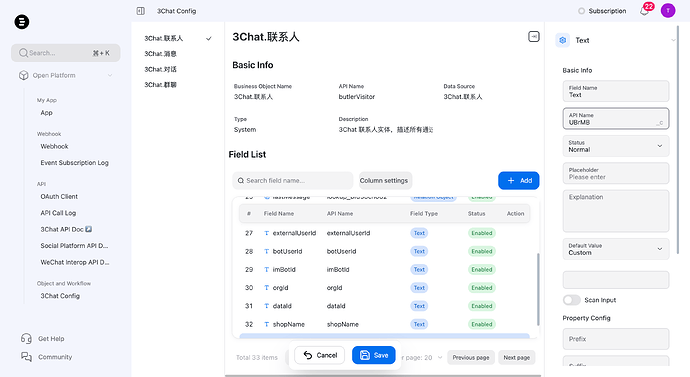The height and width of the screenshot is (377, 690).
Task: Click the text type icon for orgId
Action: [266, 288]
